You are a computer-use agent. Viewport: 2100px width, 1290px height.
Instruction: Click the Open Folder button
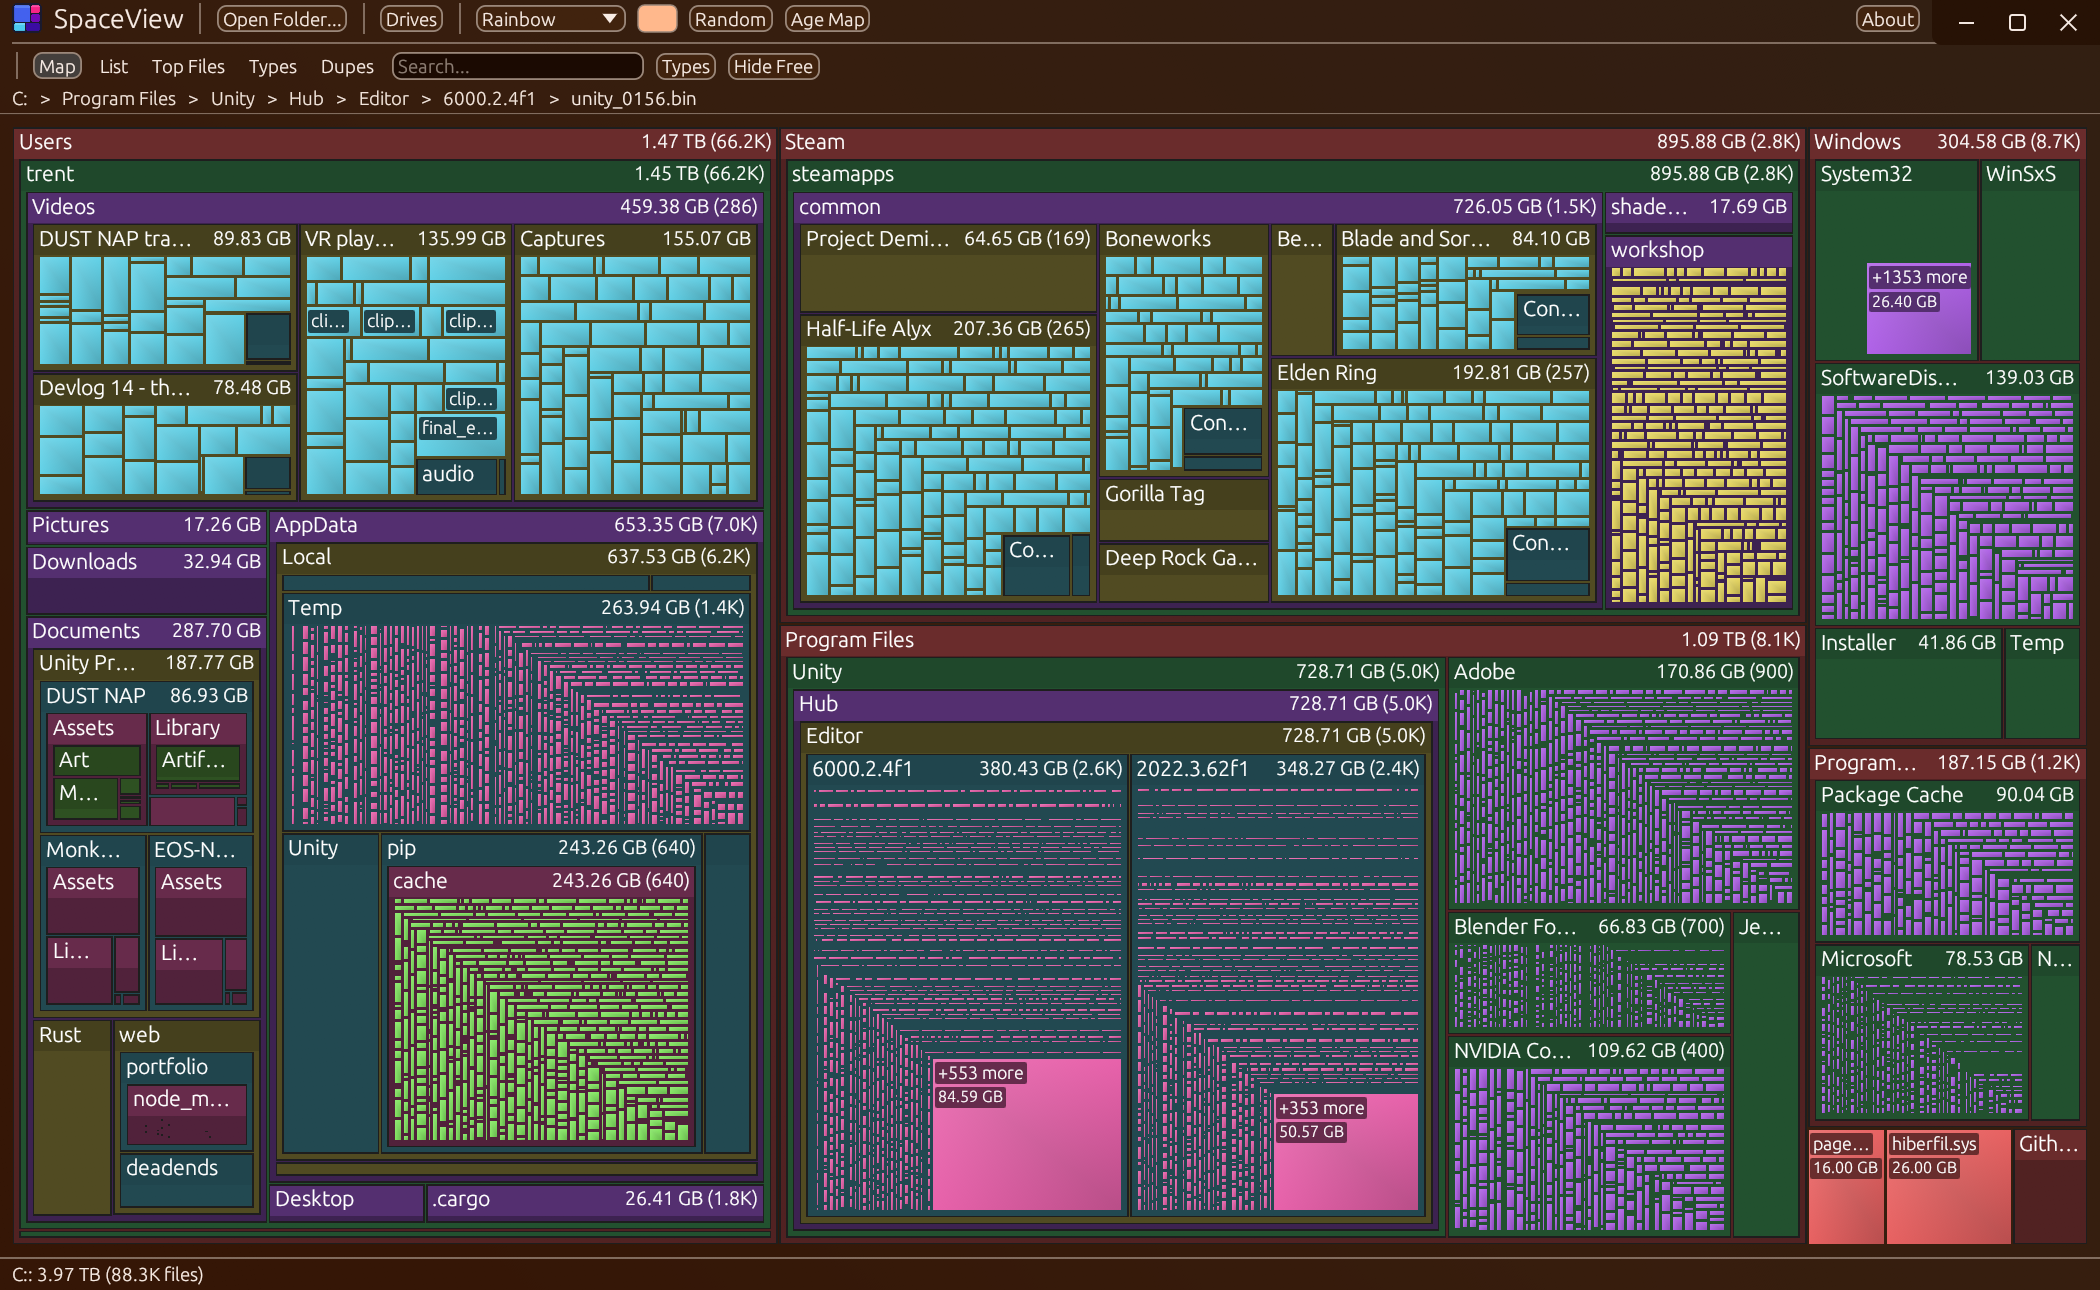282,19
